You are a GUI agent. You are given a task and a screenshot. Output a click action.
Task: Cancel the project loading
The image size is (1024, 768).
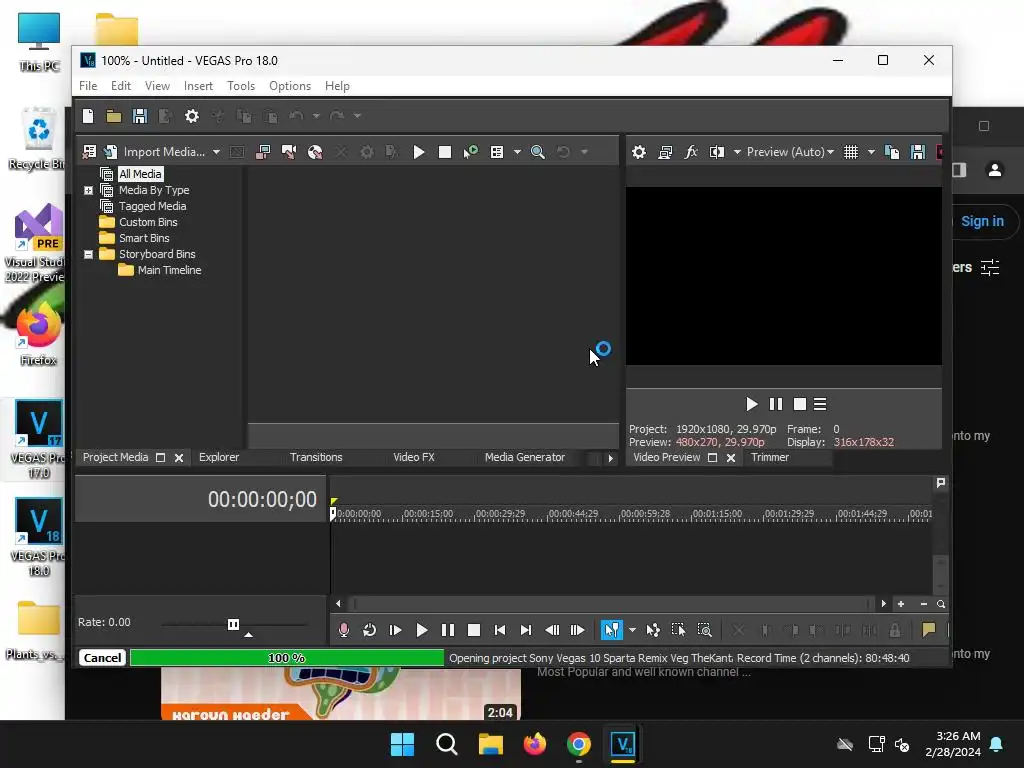(103, 658)
